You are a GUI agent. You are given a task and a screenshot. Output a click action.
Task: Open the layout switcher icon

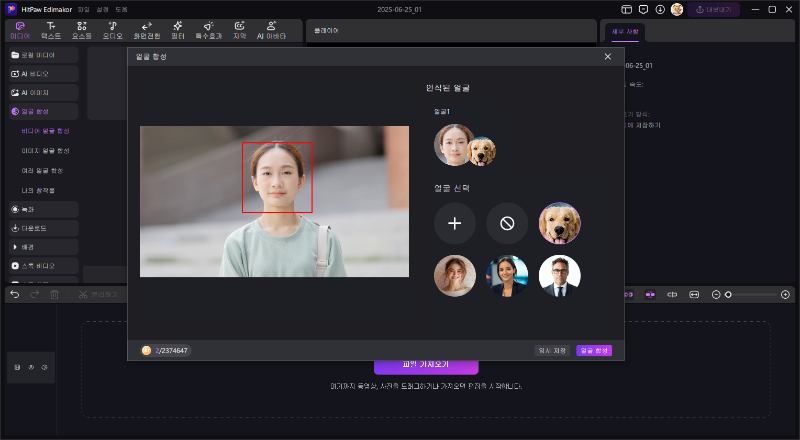tap(627, 10)
